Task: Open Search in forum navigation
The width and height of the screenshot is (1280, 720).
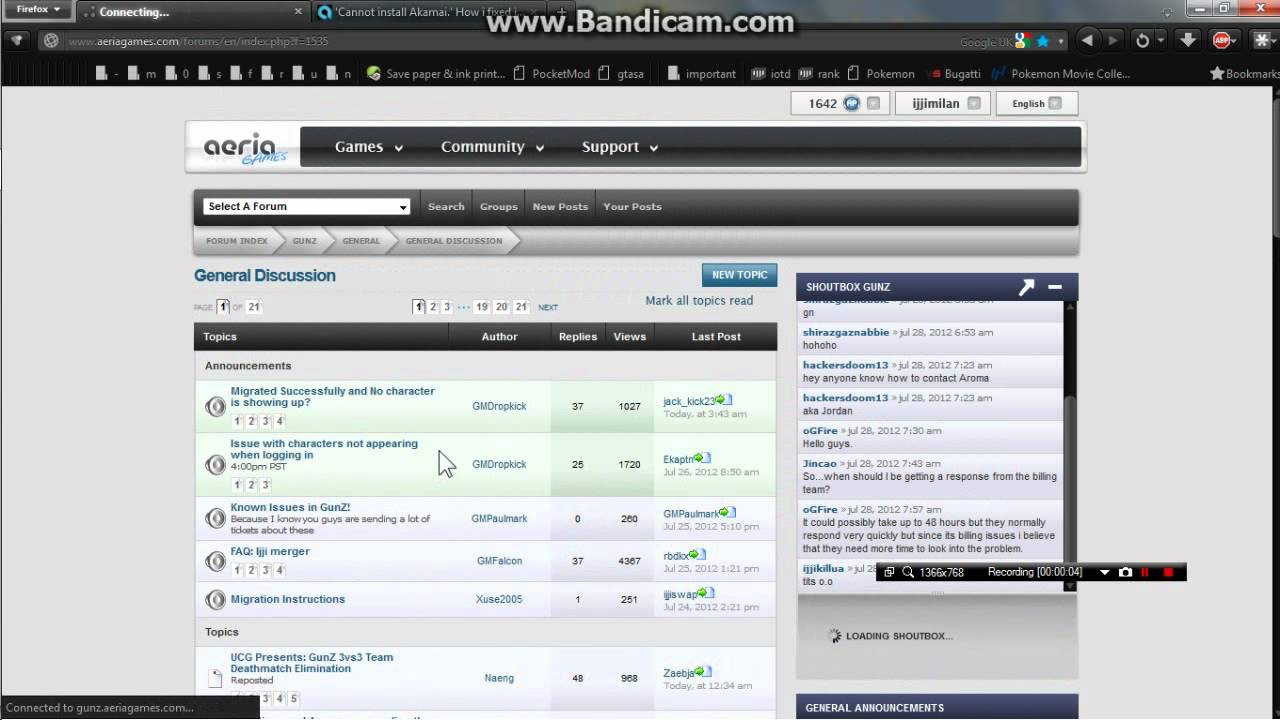Action: click(x=446, y=206)
